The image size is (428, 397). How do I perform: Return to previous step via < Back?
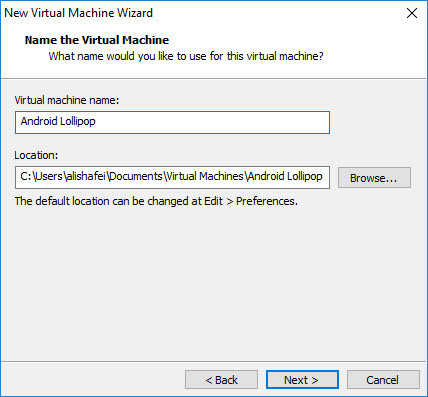click(221, 380)
